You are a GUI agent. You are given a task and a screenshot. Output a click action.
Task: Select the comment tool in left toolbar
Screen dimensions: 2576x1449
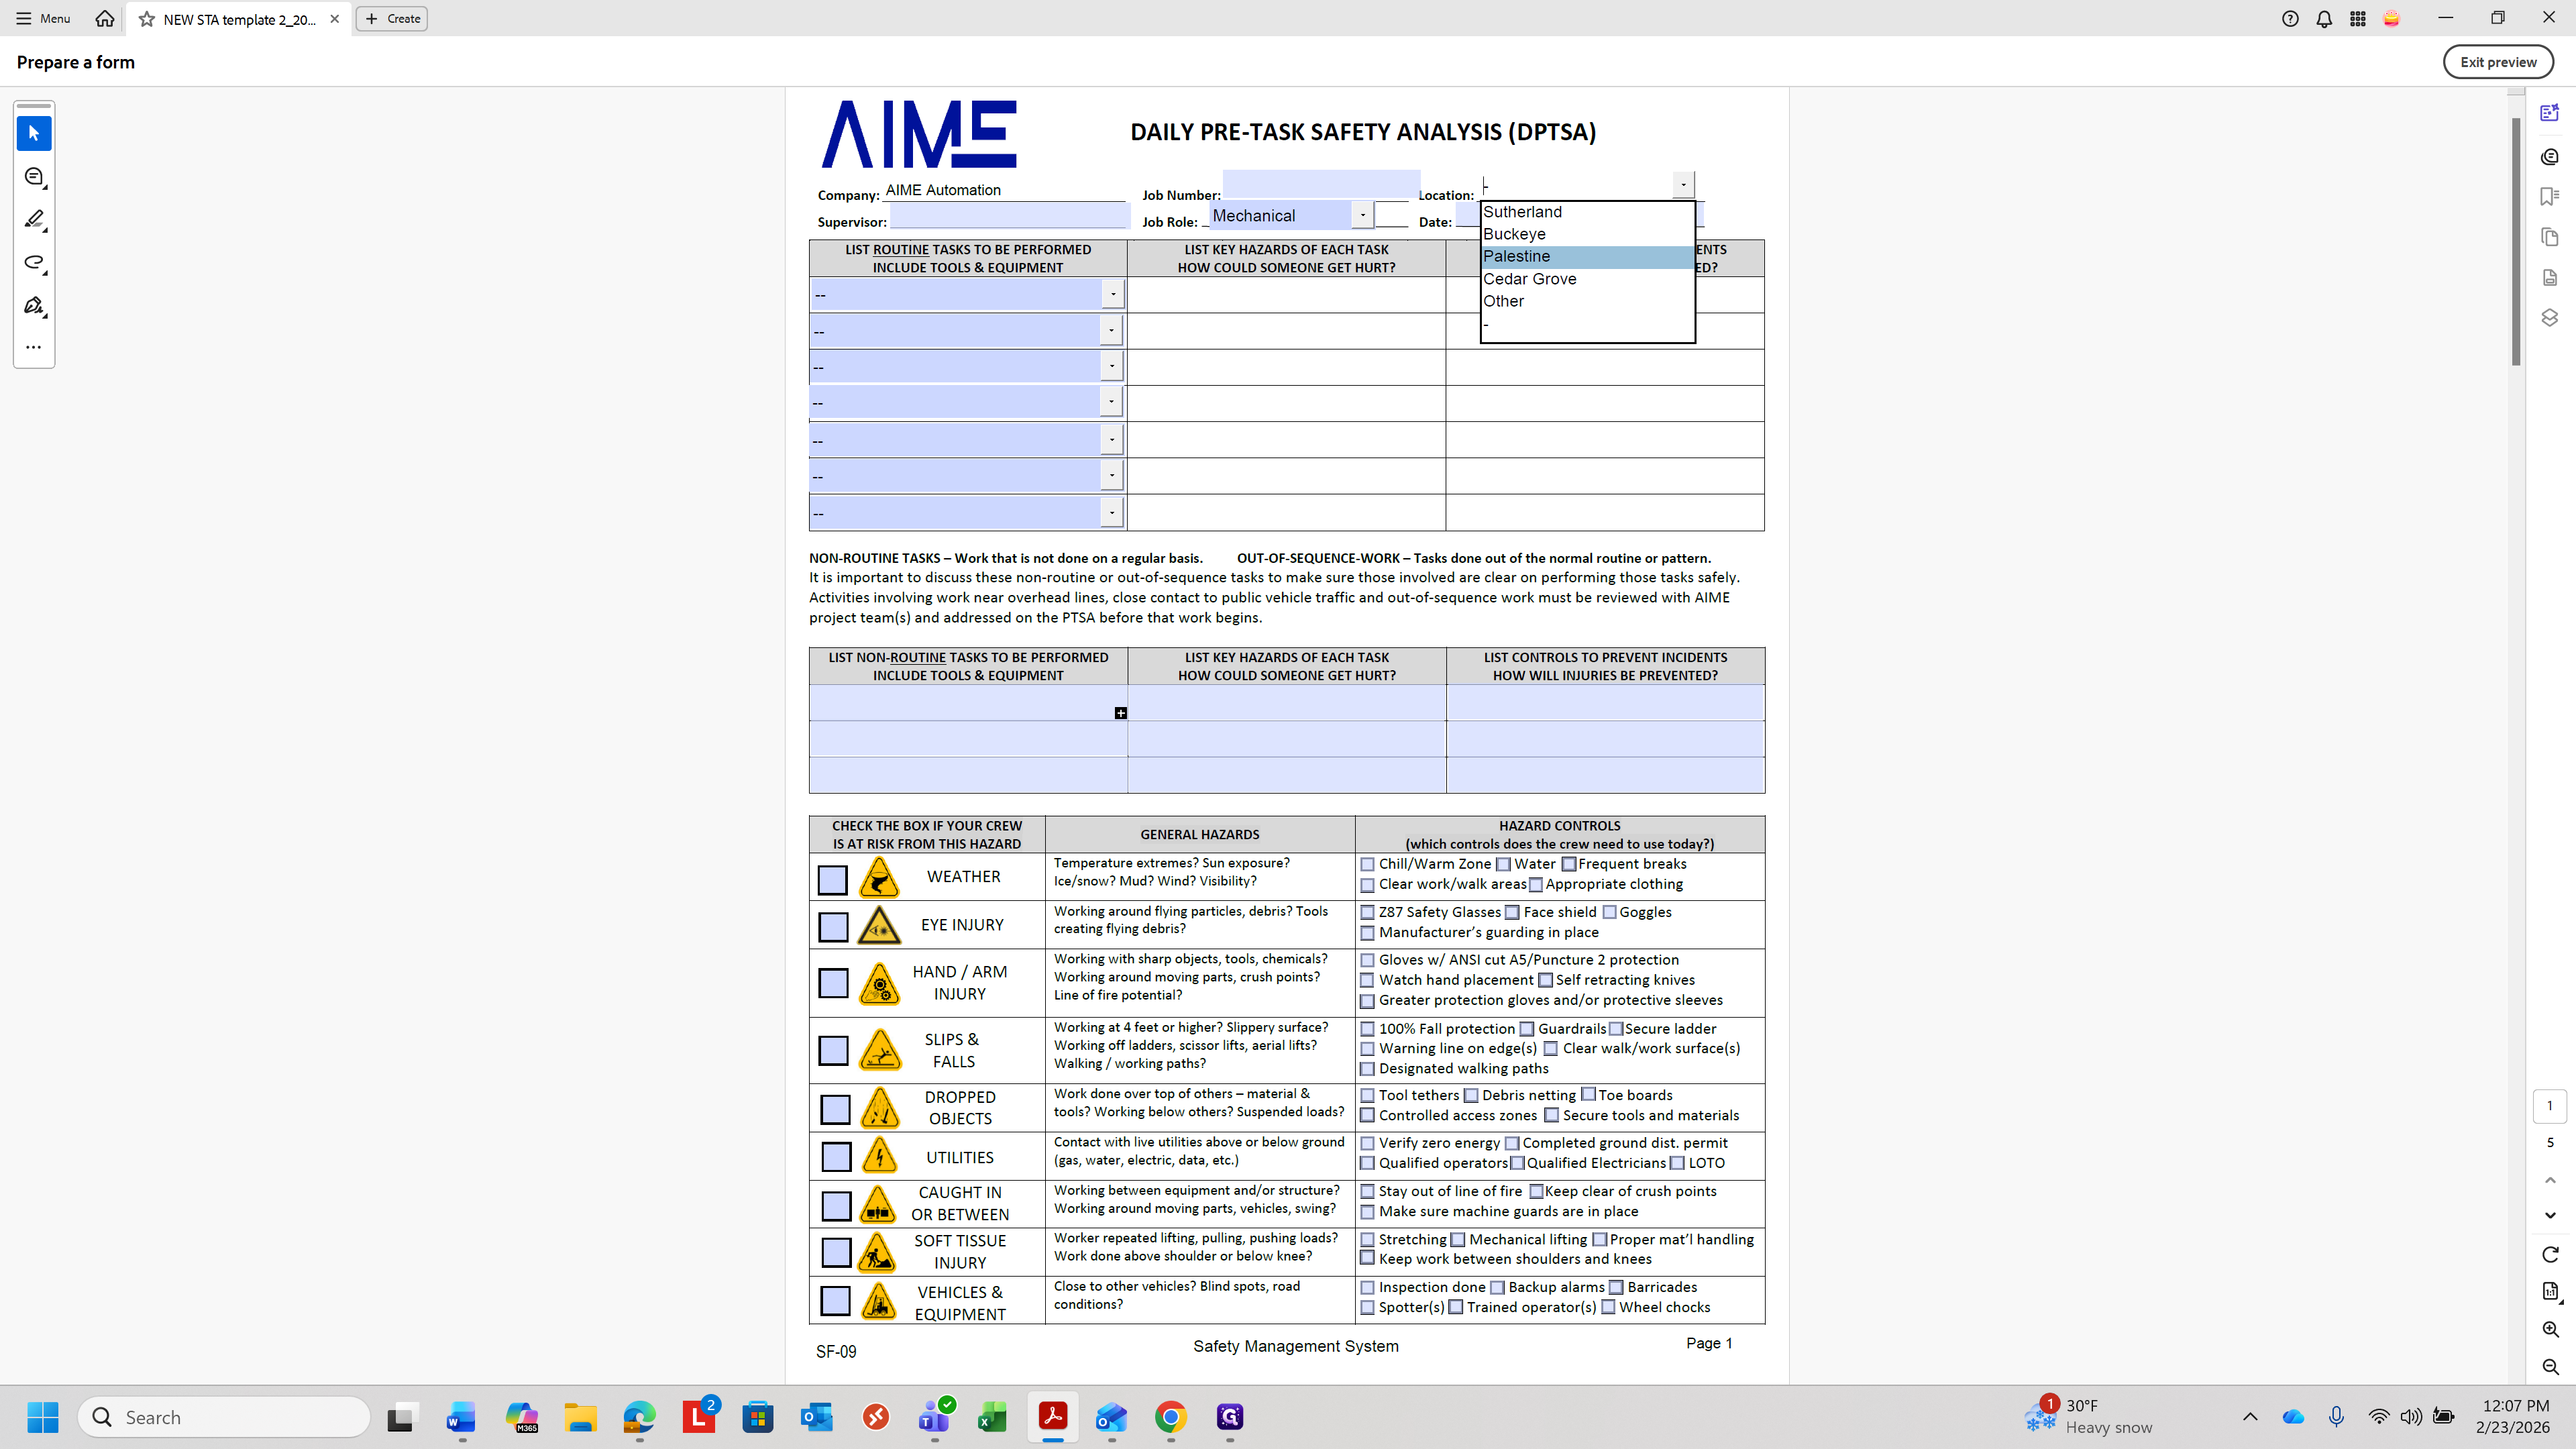(x=34, y=177)
